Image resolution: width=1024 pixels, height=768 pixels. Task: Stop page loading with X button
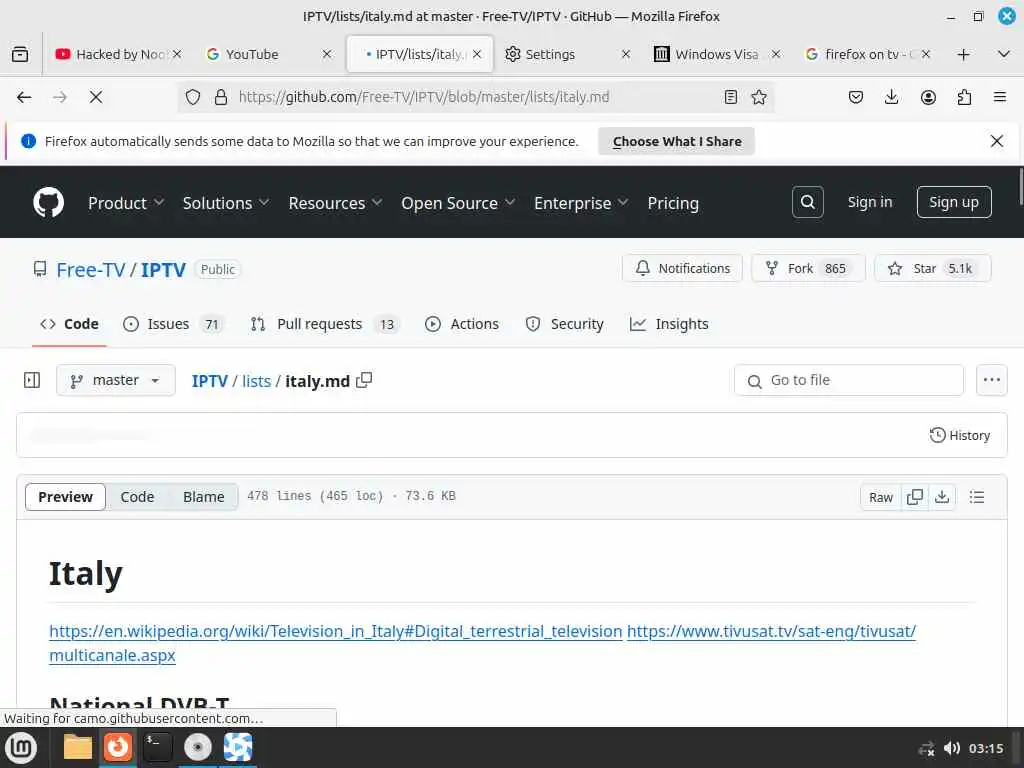coord(95,97)
